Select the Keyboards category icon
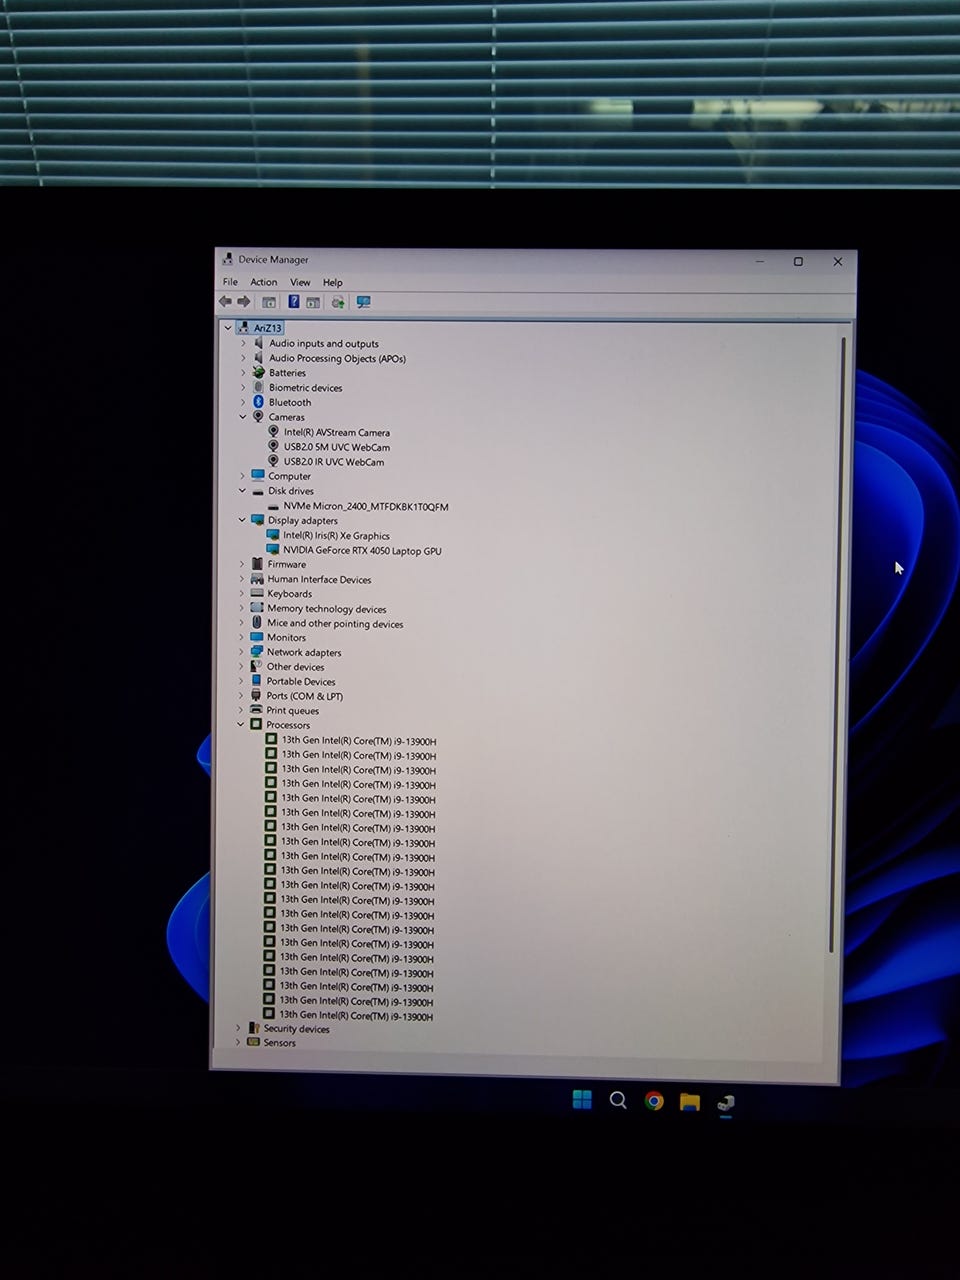This screenshot has height=1280, width=960. (x=257, y=593)
